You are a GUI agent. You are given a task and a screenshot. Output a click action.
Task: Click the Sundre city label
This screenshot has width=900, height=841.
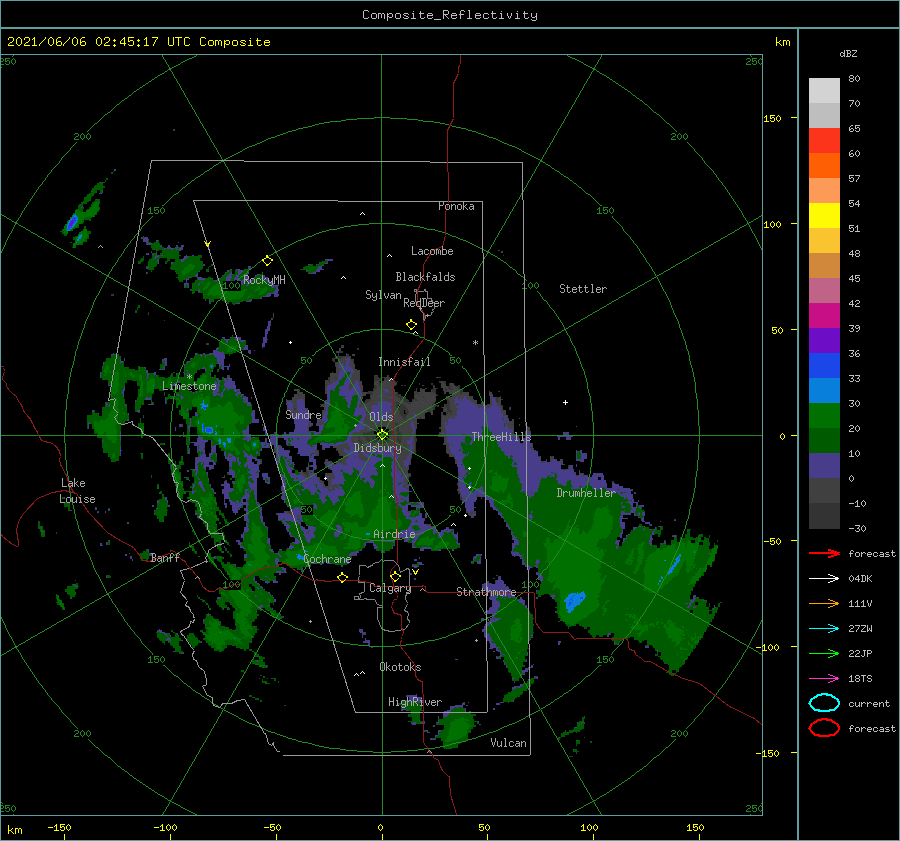tap(304, 414)
